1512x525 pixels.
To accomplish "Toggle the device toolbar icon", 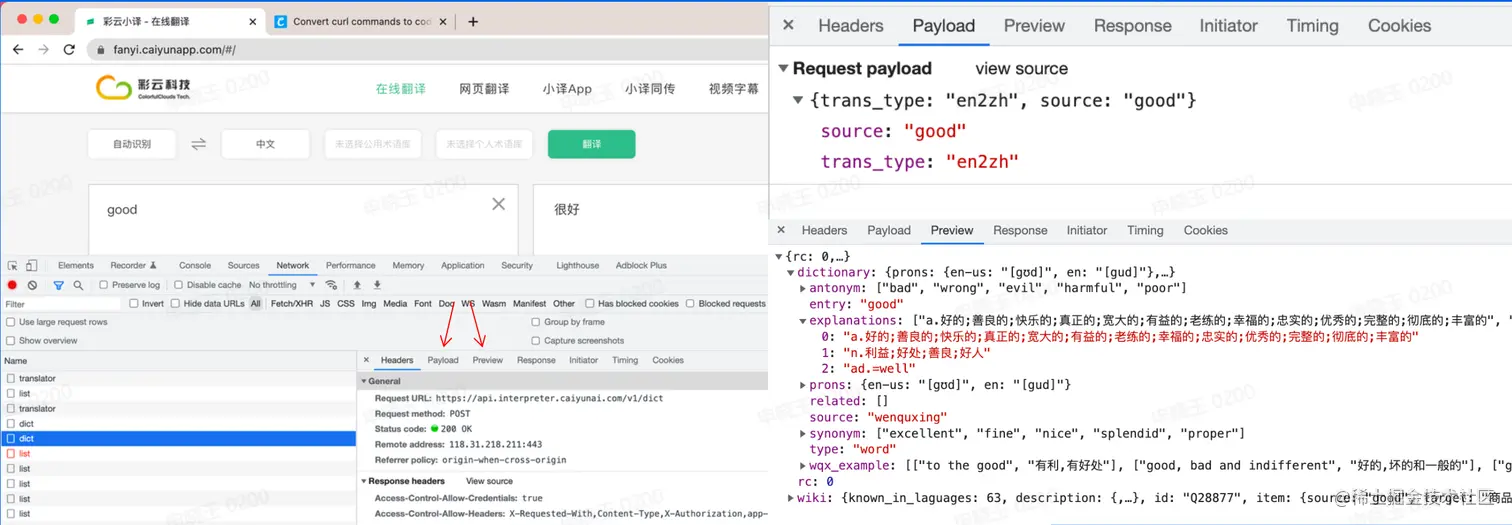I will 31,266.
